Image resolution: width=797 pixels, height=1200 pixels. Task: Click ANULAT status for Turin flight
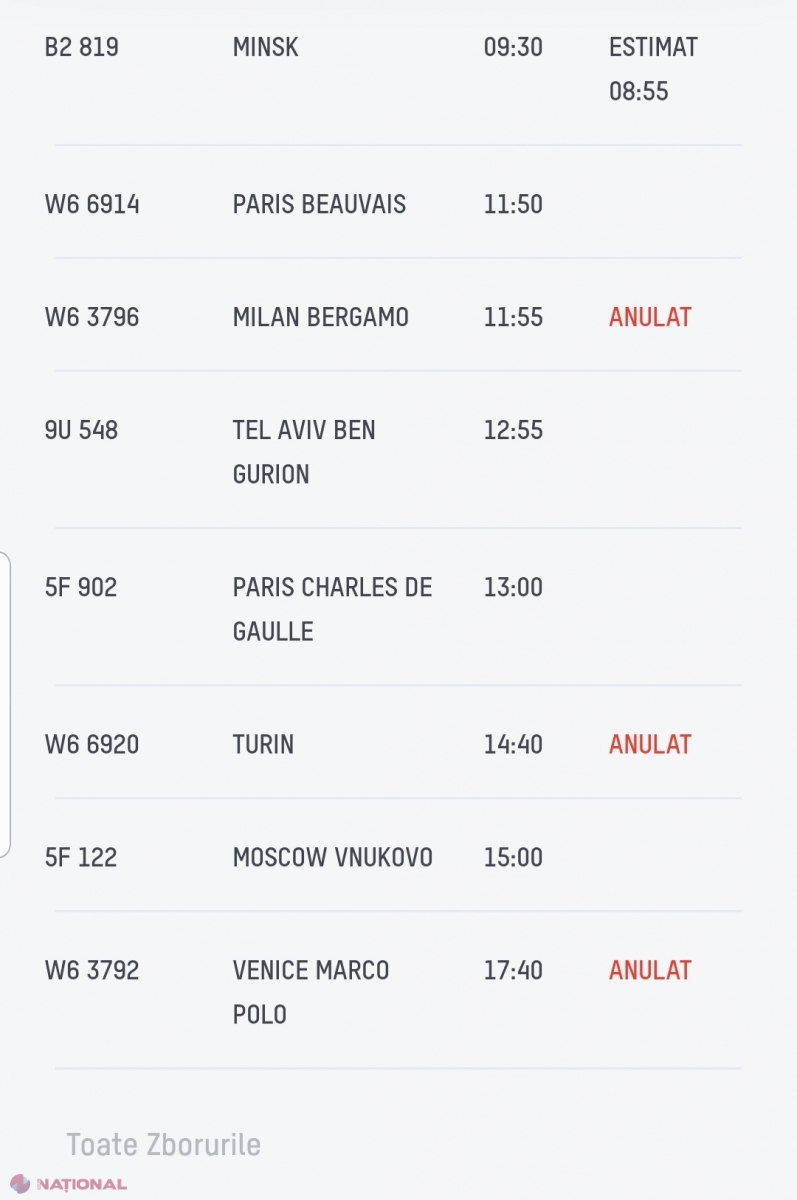pos(650,744)
